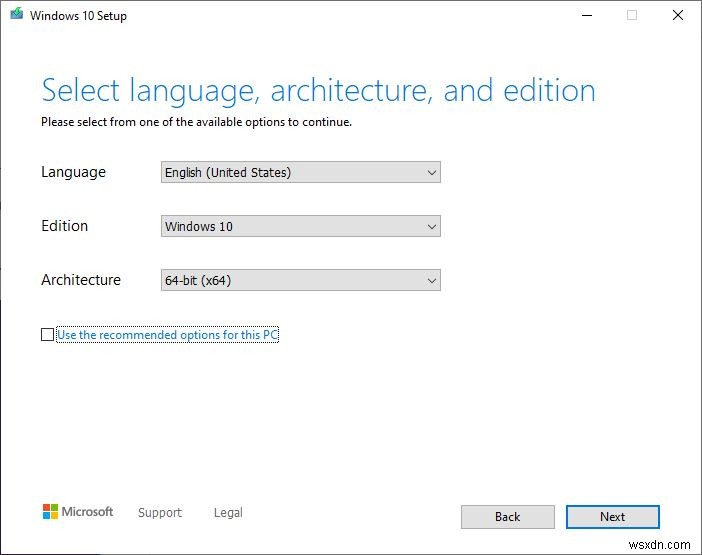Click the "Language" field label
The height and width of the screenshot is (555, 702).
73,172
